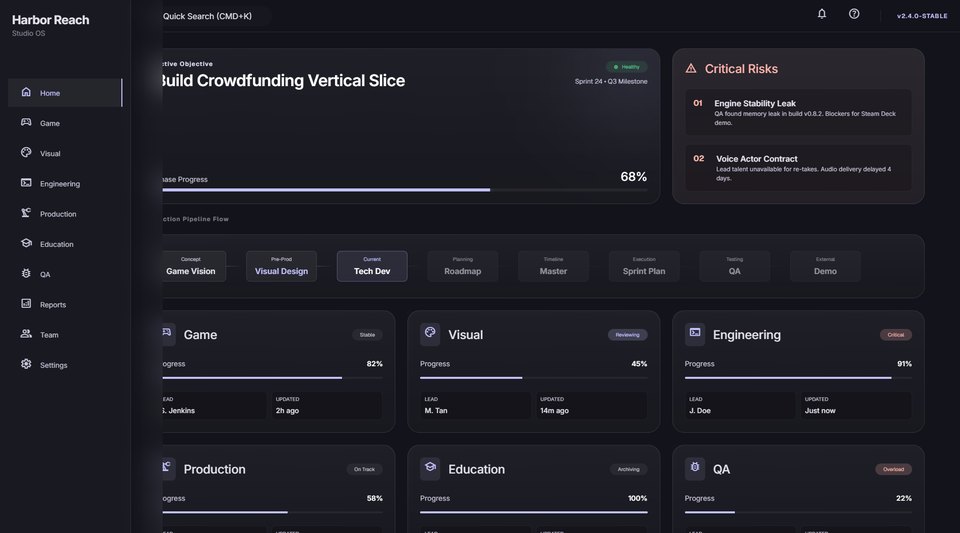Click the Visual palette sidebar icon
Screen dimensions: 960x533
tap(26, 152)
